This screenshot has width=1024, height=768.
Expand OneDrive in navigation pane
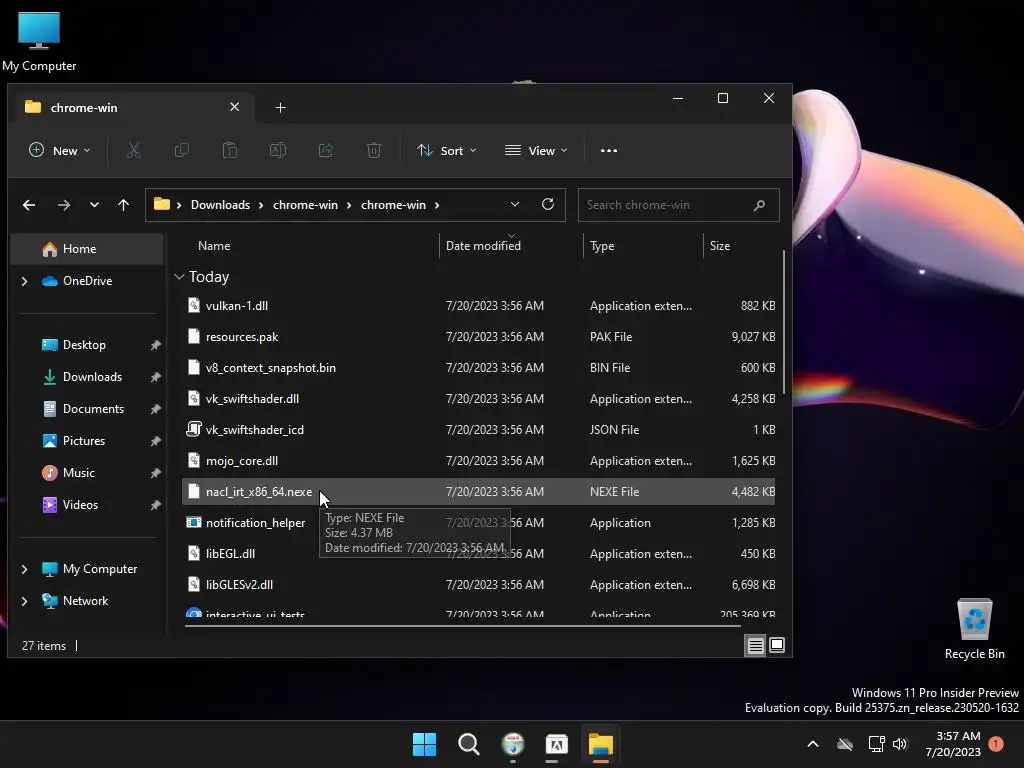(x=25, y=281)
